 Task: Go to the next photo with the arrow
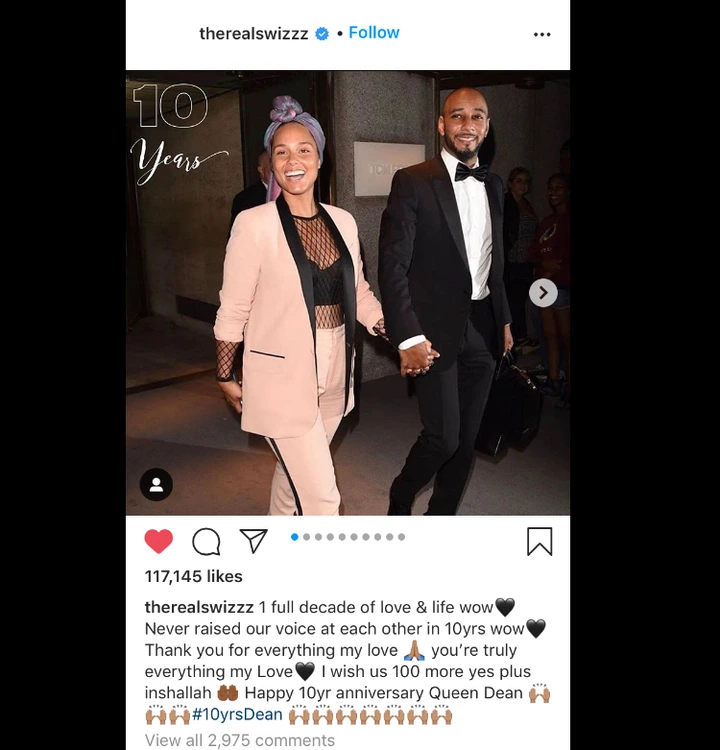(543, 293)
